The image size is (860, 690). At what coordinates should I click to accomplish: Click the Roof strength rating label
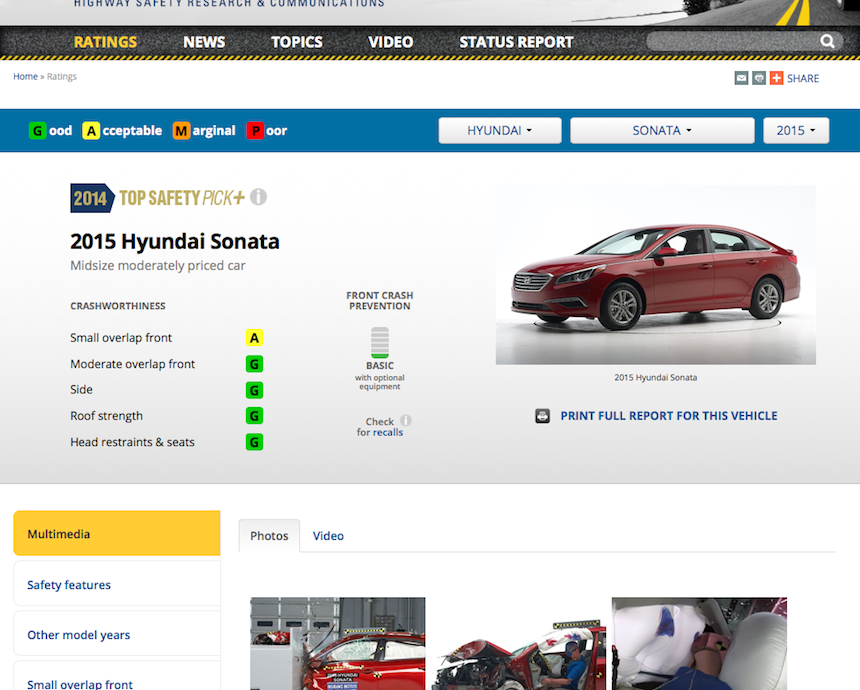point(106,416)
